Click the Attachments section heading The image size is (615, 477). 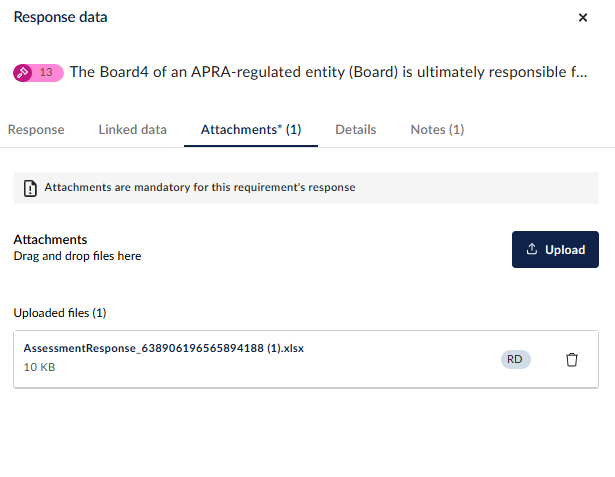coord(50,240)
